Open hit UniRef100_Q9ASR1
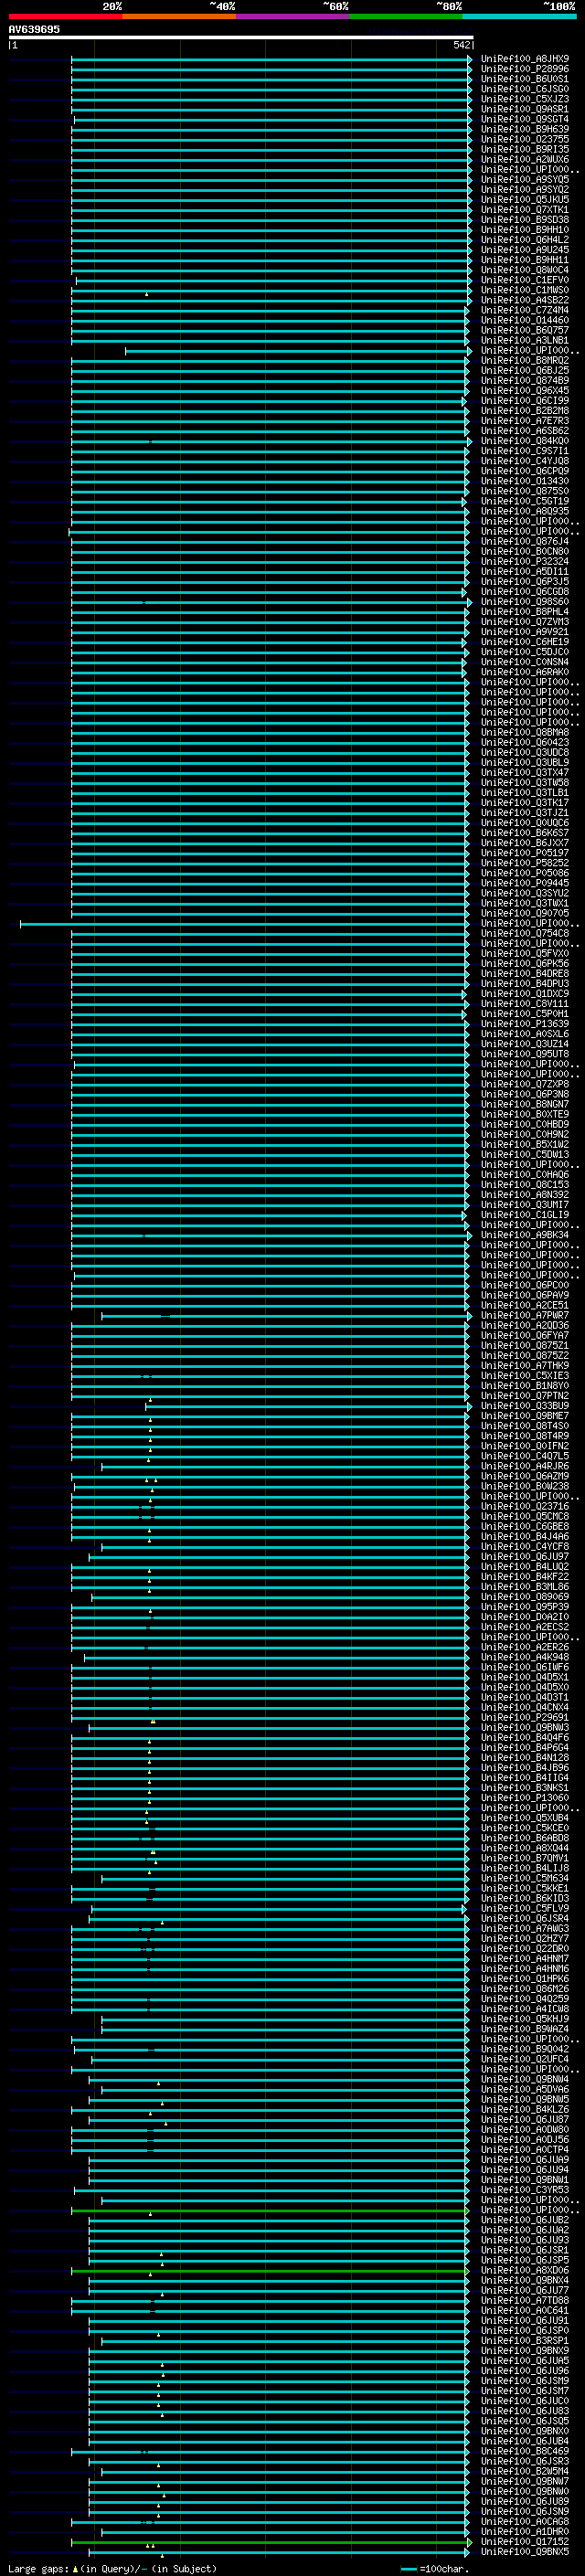Image resolution: width=585 pixels, height=2576 pixels. (x=524, y=109)
